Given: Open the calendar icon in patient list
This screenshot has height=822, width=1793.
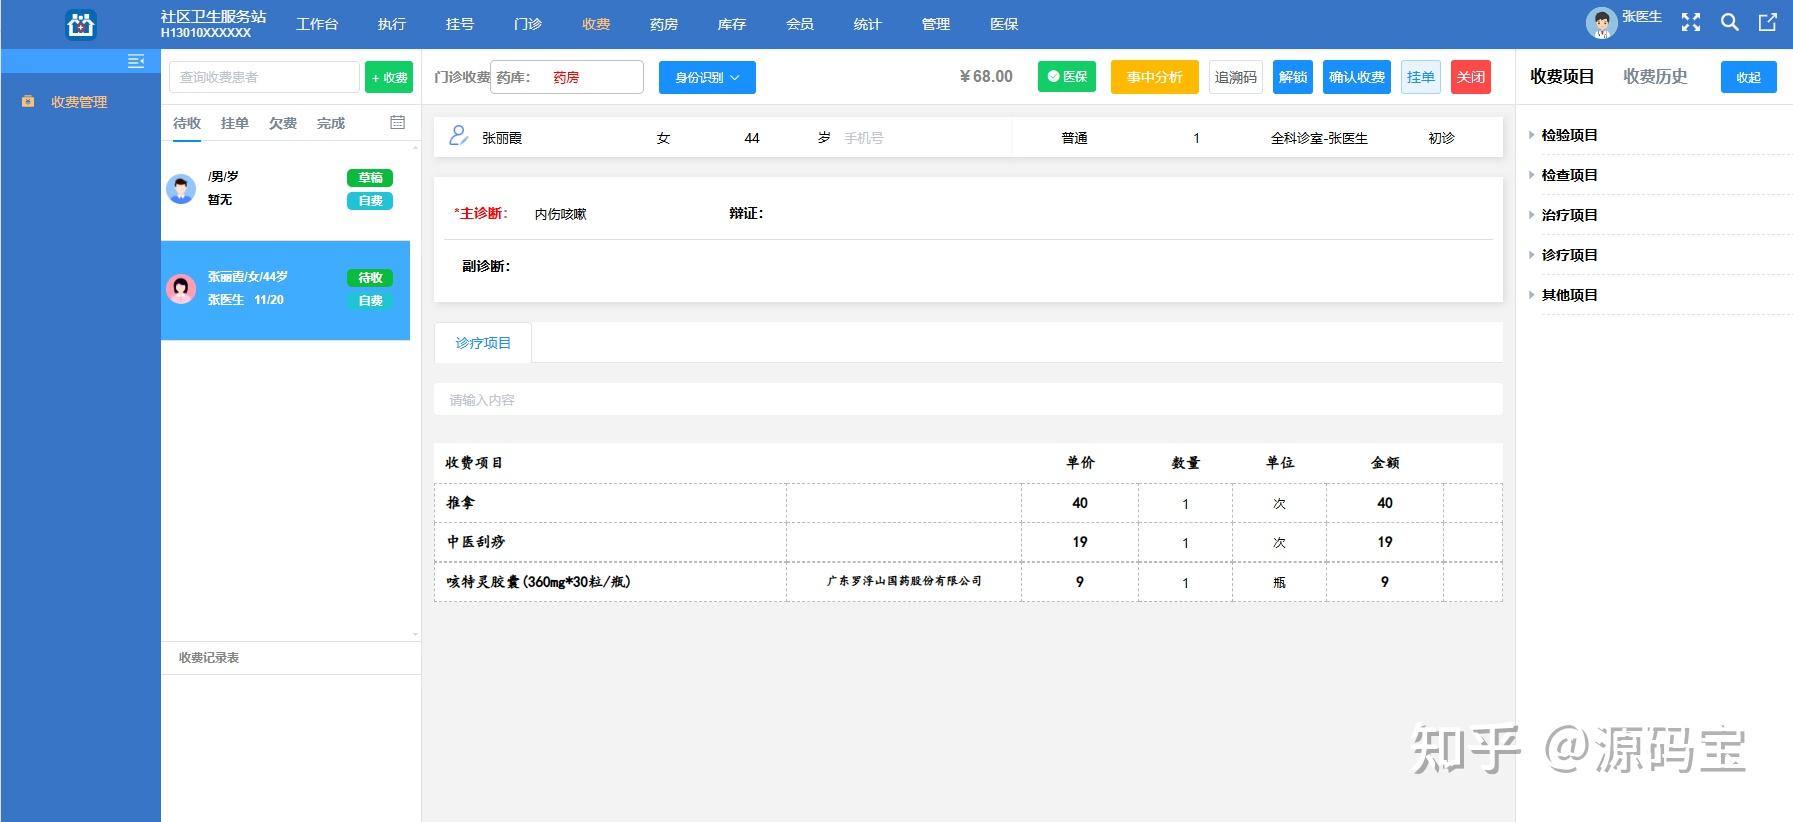Looking at the screenshot, I should (x=397, y=122).
